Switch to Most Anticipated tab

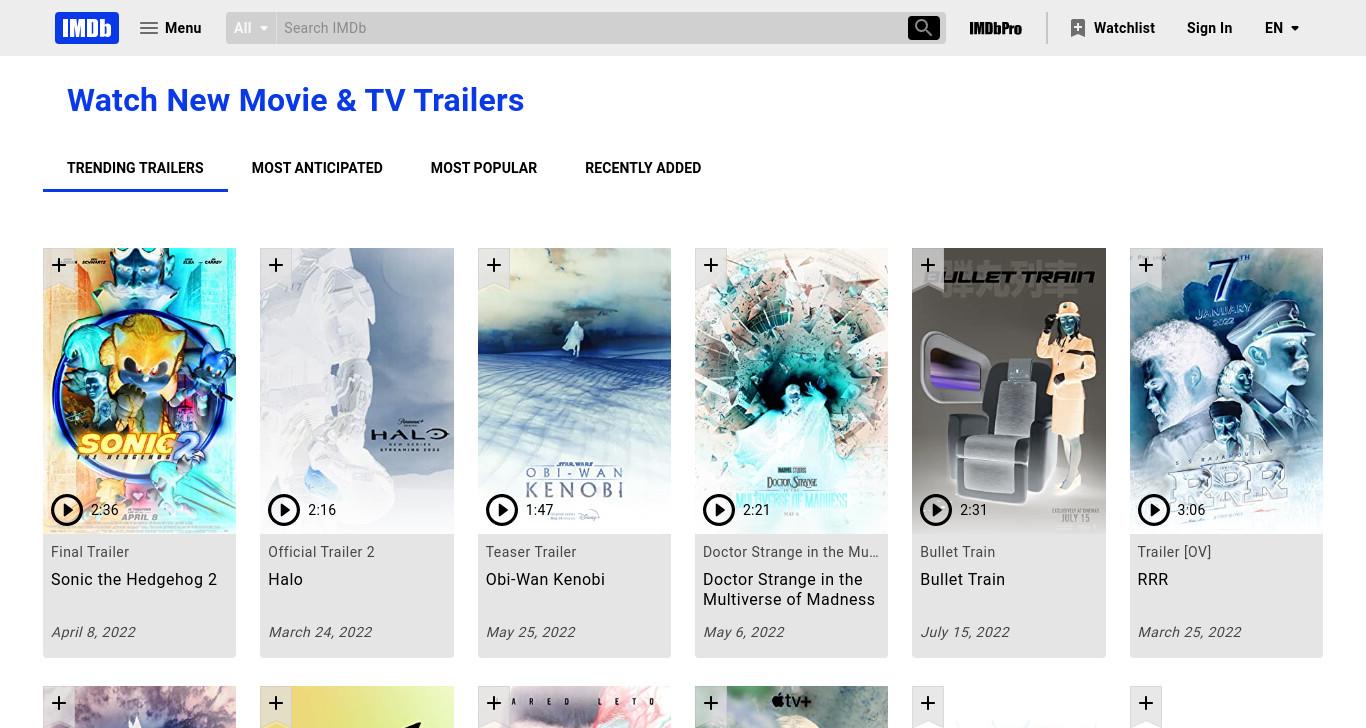tap(317, 168)
